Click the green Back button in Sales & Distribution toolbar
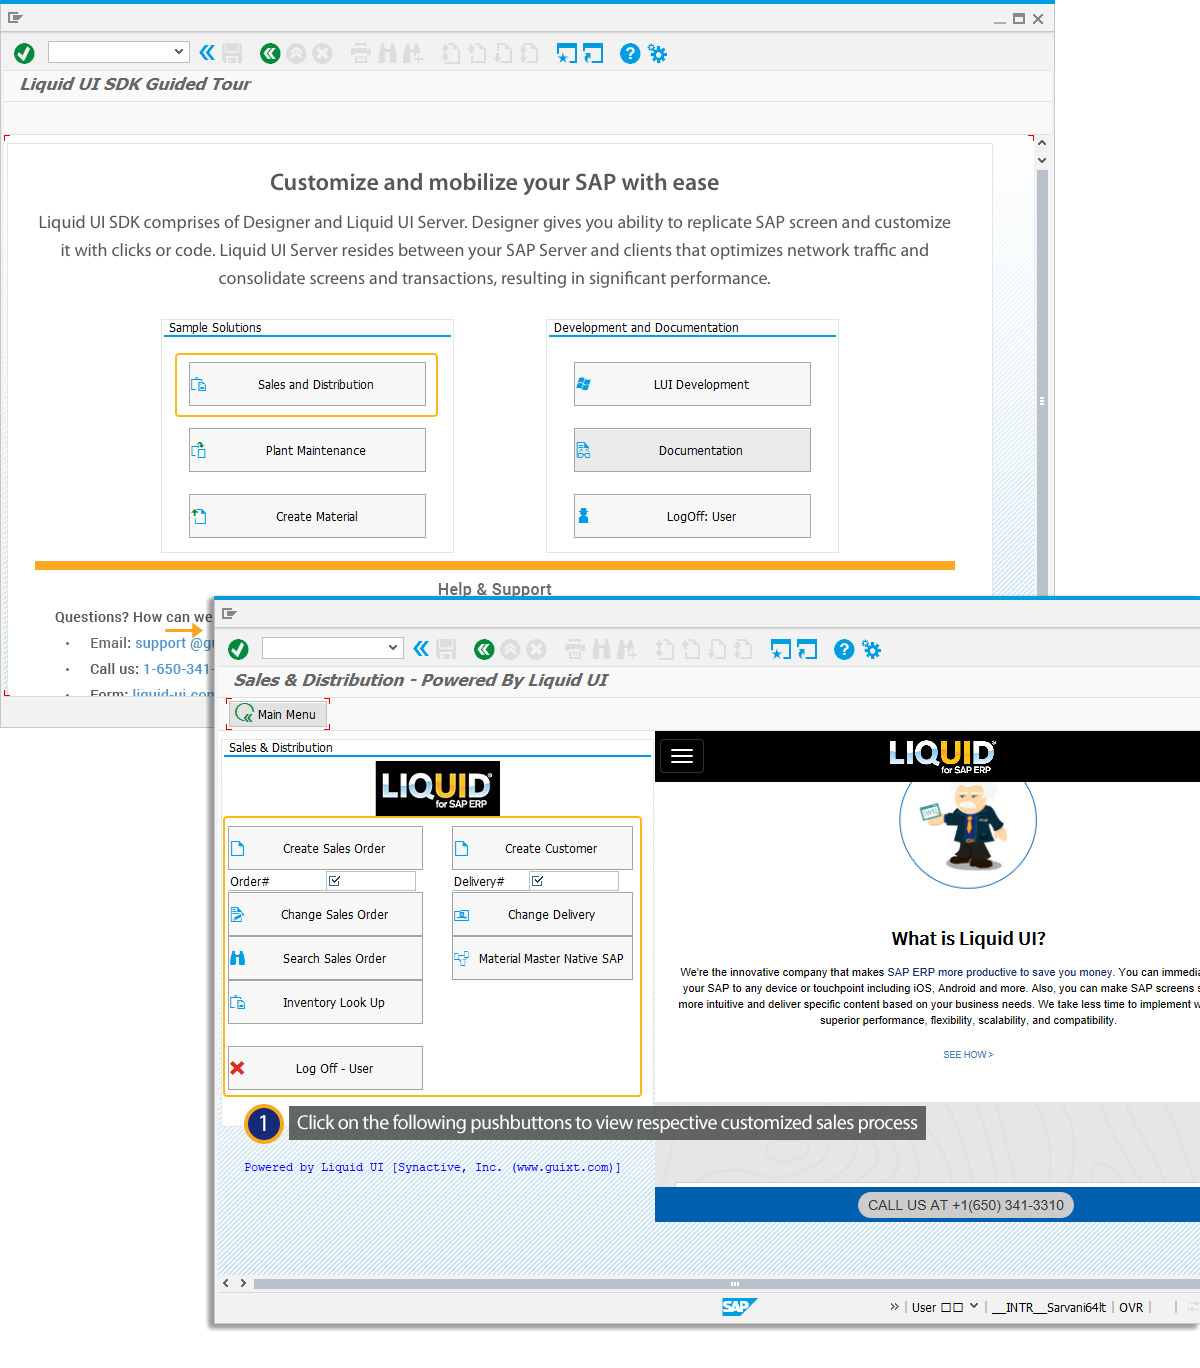The height and width of the screenshot is (1368, 1200). 484,649
